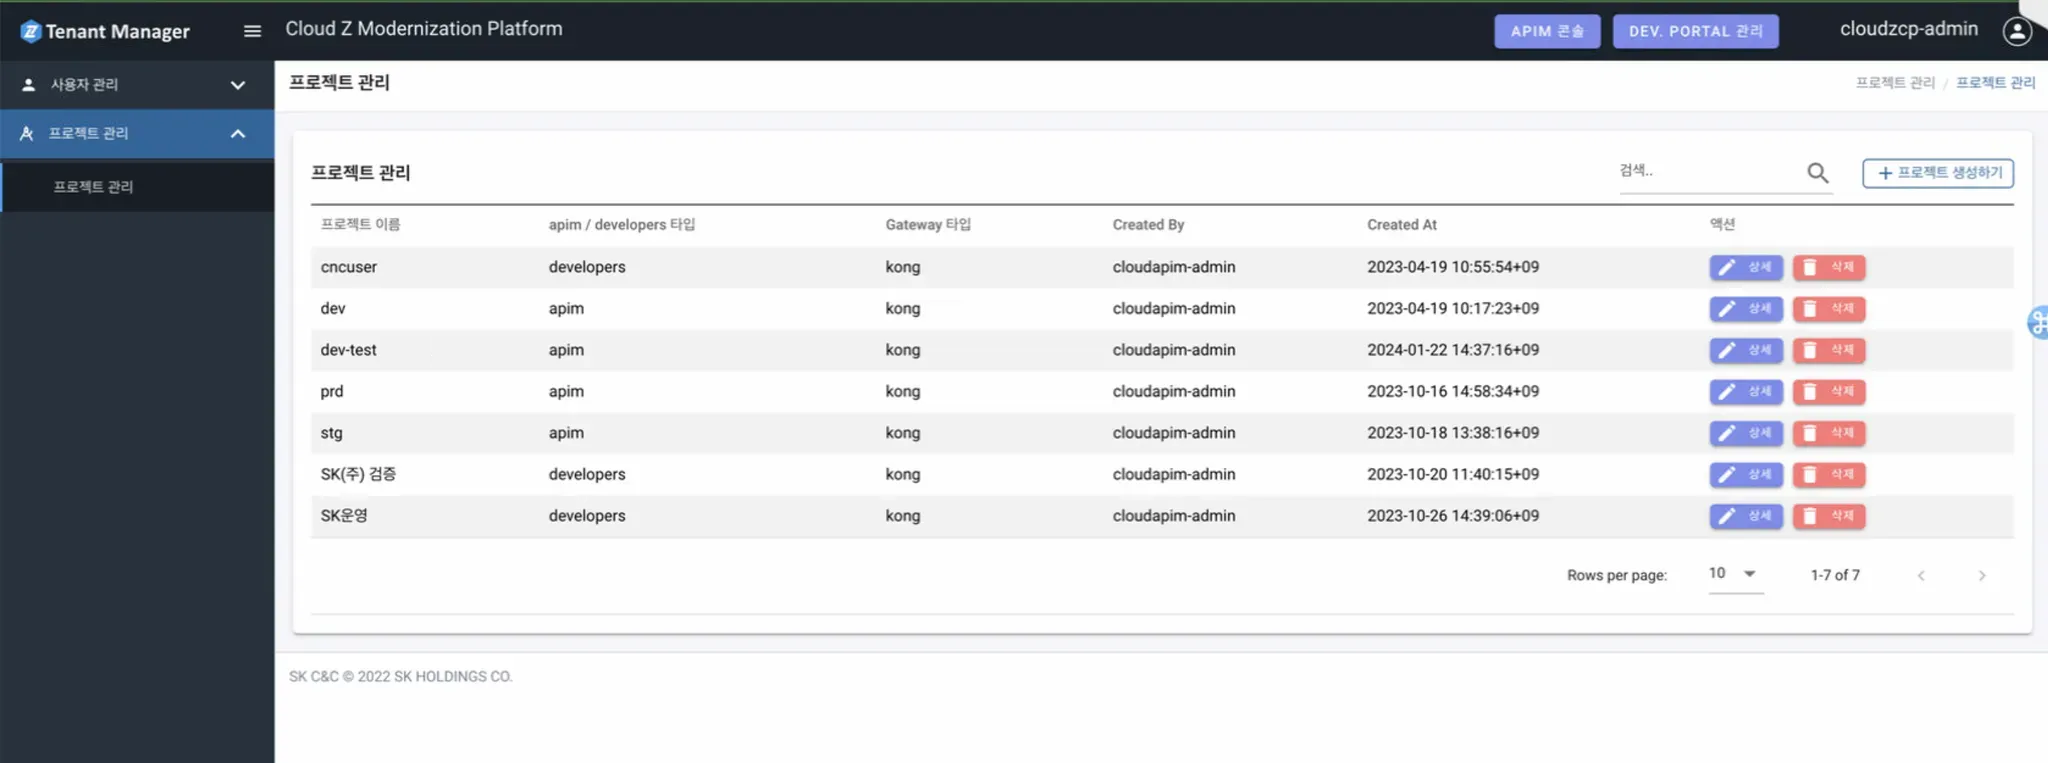The height and width of the screenshot is (763, 2048).
Task: Select project name SK(주) 검증
Action: click(358, 474)
